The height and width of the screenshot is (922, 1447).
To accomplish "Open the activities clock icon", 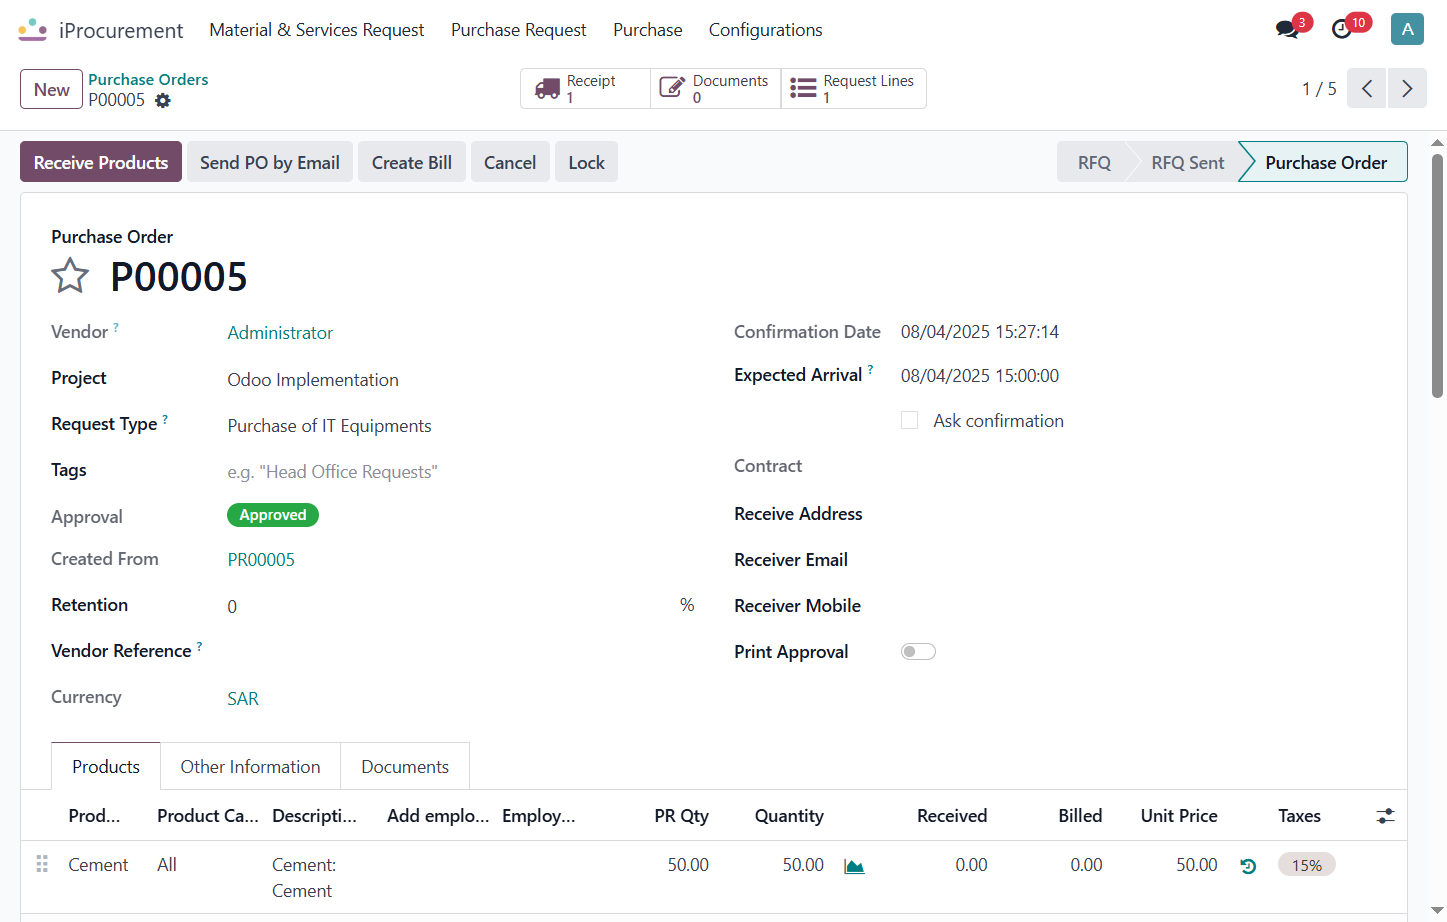I will (x=1342, y=30).
